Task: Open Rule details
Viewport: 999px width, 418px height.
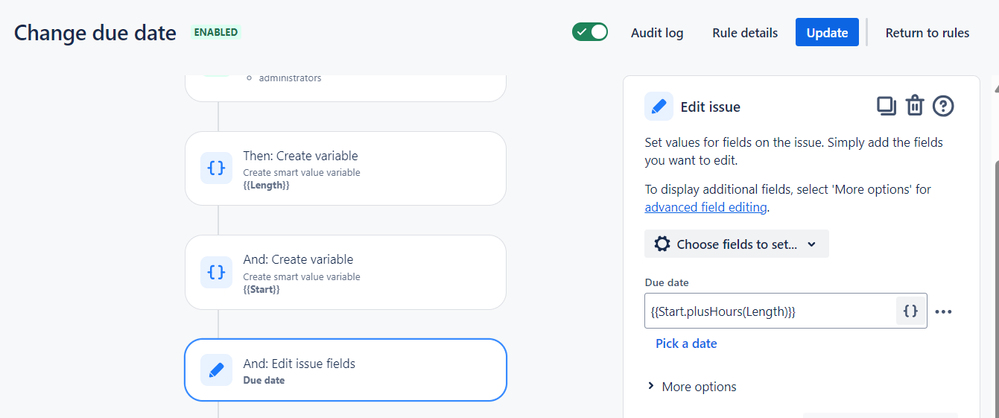Action: pos(745,33)
